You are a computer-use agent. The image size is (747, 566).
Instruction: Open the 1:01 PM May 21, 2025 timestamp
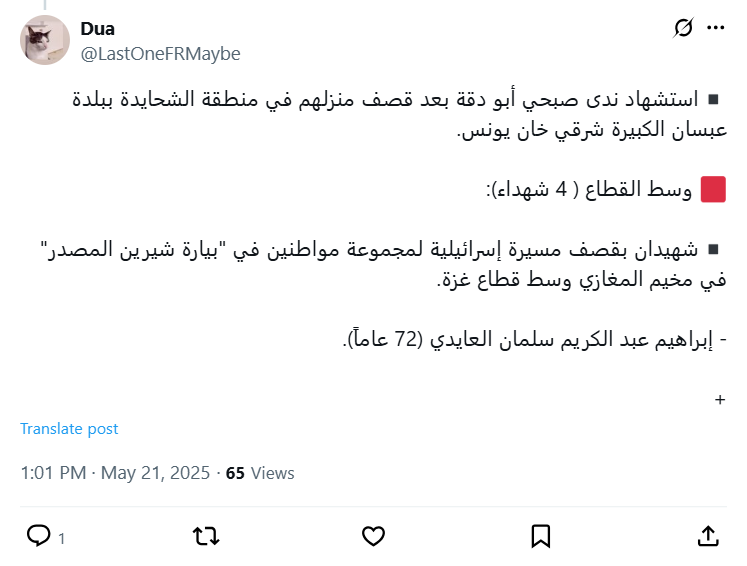point(114,473)
